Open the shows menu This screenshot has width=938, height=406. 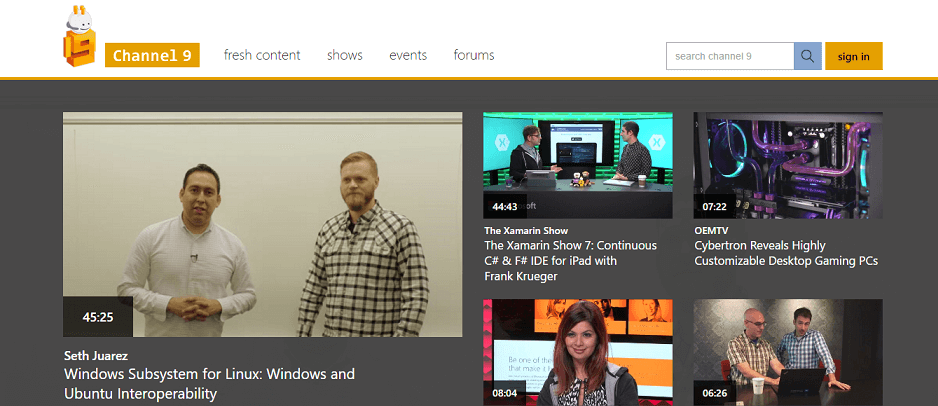345,55
